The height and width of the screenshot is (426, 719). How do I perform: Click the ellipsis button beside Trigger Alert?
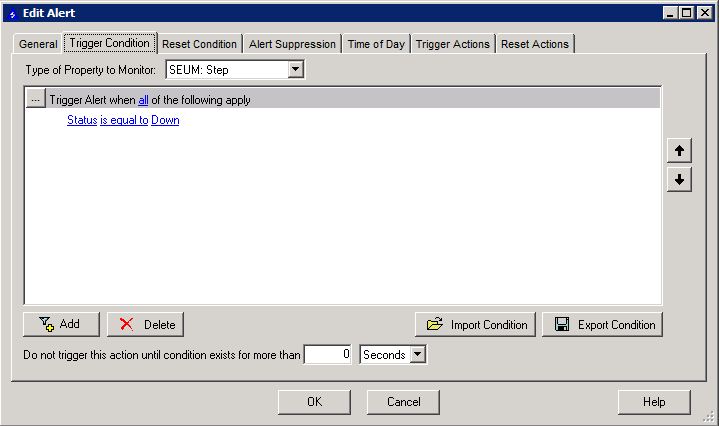coord(35,99)
